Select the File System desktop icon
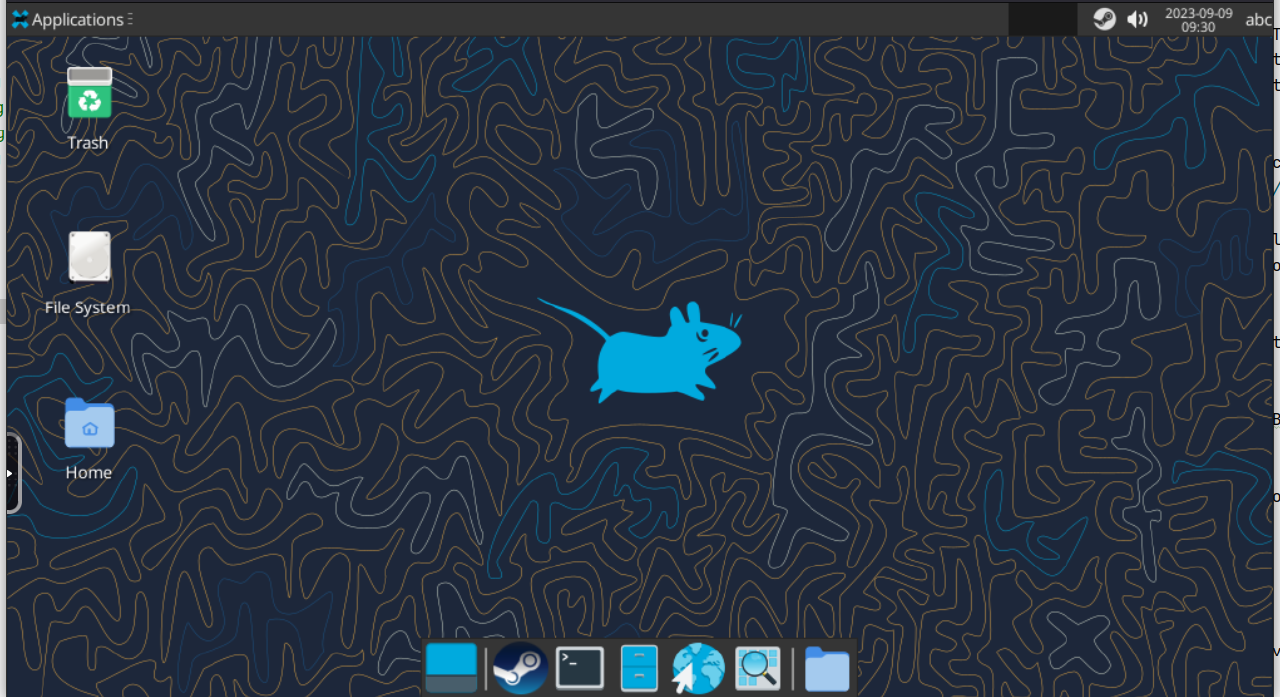 [x=88, y=272]
